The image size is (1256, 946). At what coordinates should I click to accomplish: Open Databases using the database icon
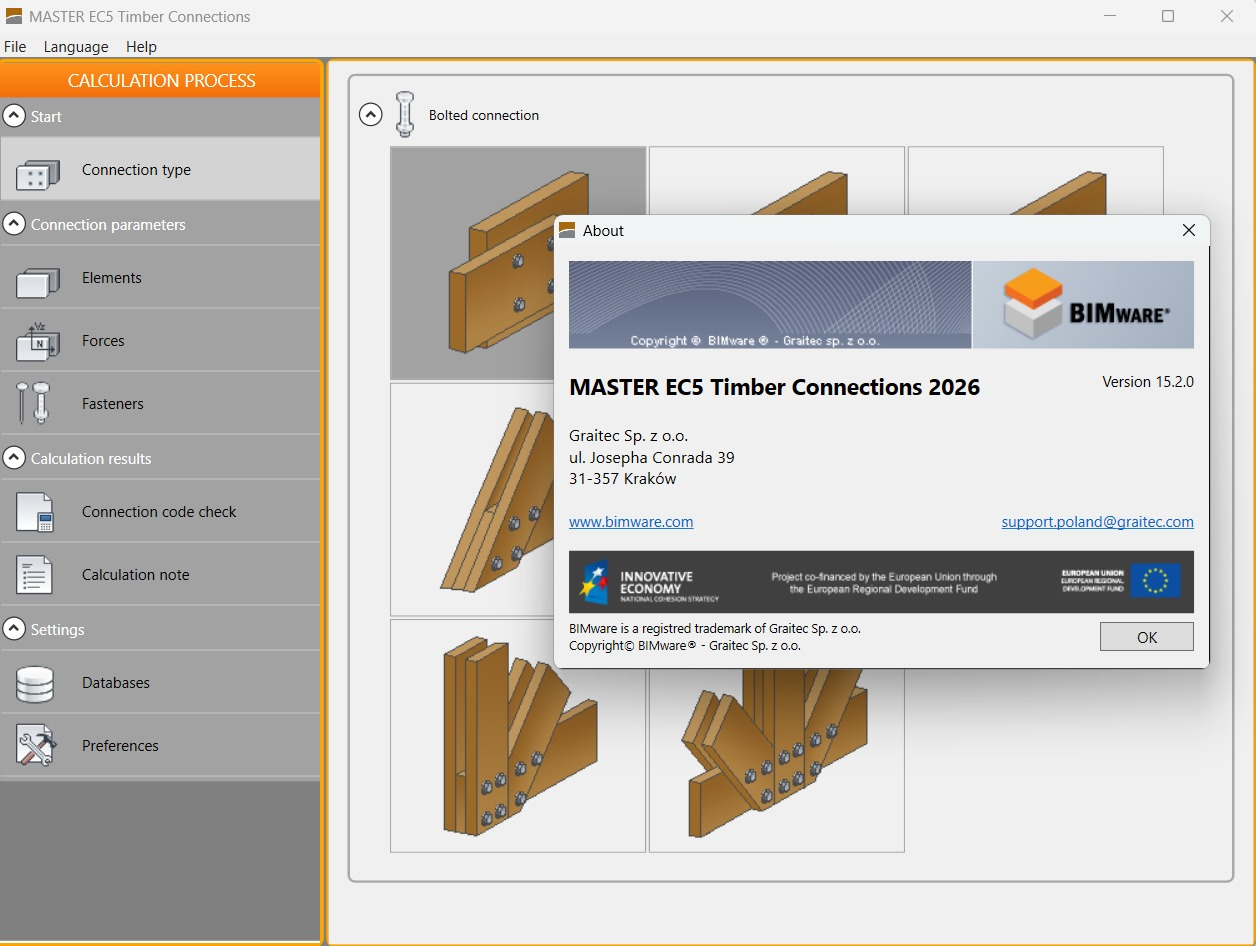pyautogui.click(x=37, y=682)
